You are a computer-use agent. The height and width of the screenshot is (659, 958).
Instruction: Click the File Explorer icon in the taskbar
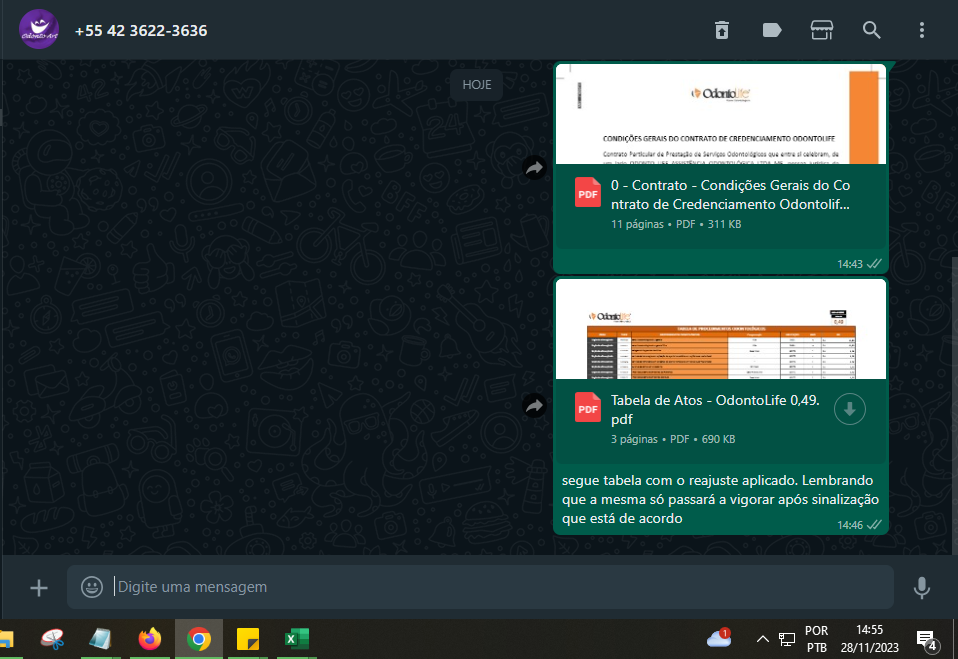[6, 639]
